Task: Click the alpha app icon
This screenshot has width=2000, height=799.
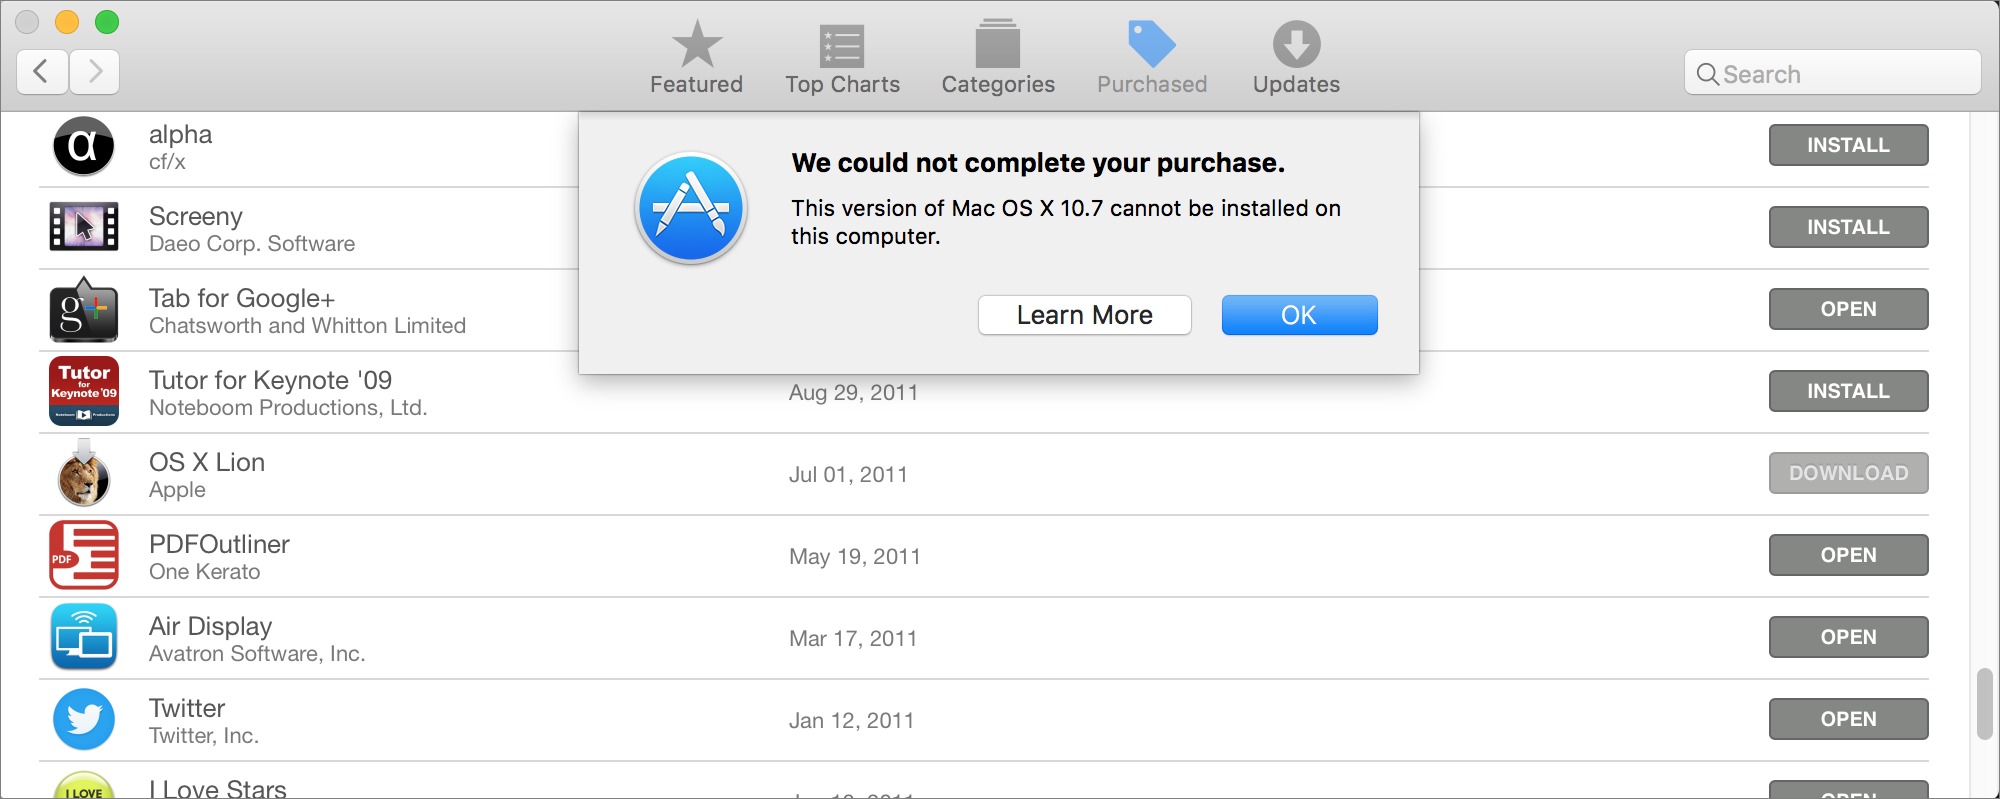Action: 83,144
